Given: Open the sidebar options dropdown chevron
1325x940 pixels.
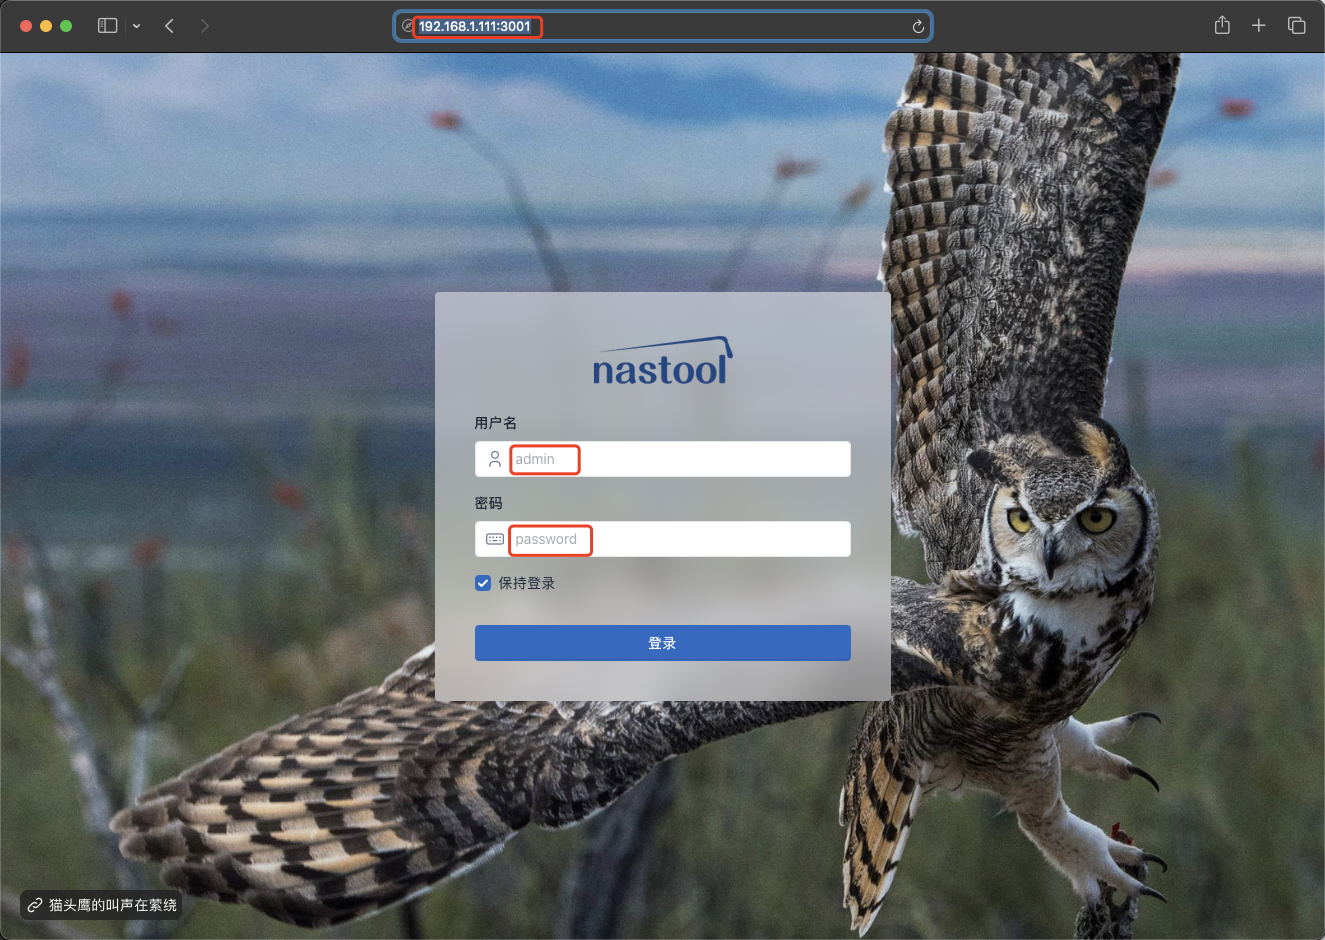Looking at the screenshot, I should click(x=136, y=26).
